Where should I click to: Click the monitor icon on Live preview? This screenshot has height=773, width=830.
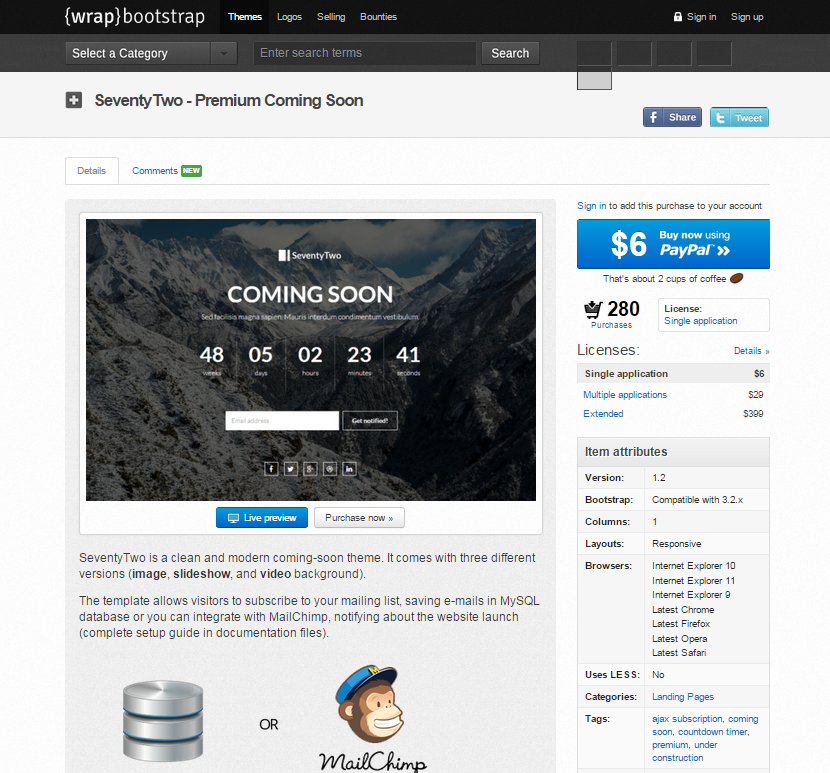click(x=233, y=518)
